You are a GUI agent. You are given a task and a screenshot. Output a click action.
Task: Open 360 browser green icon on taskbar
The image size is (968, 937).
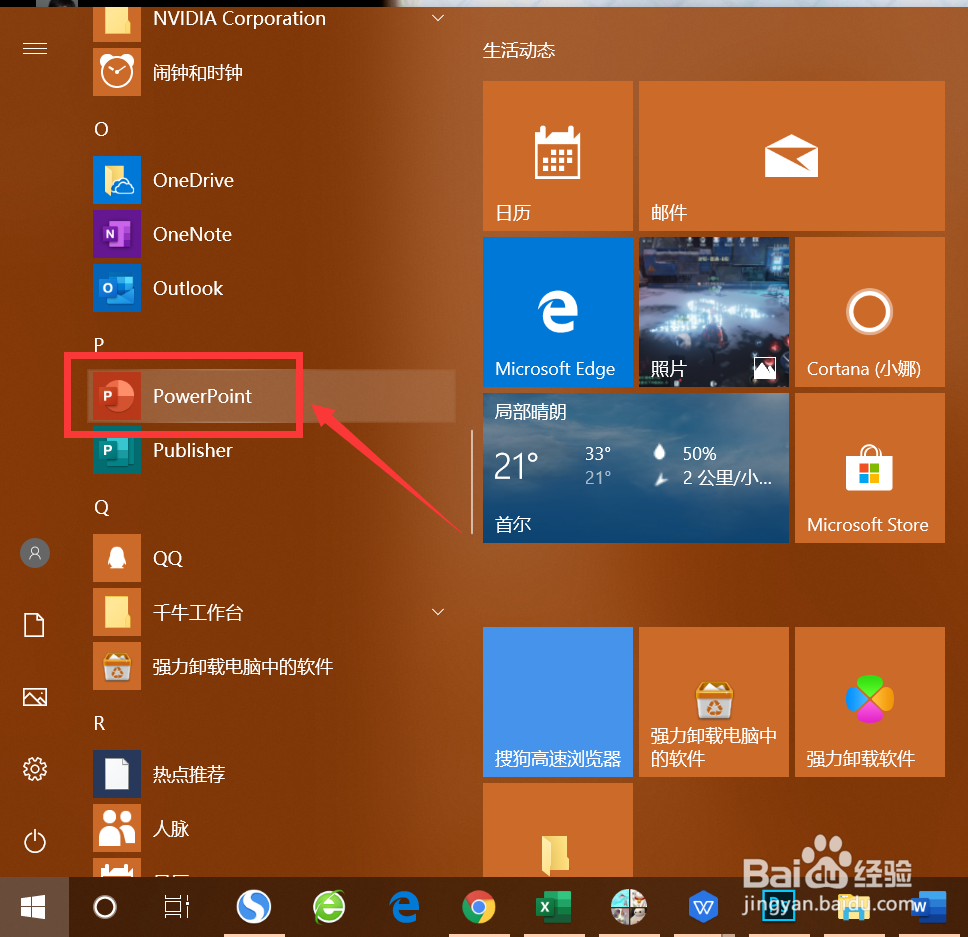click(329, 907)
